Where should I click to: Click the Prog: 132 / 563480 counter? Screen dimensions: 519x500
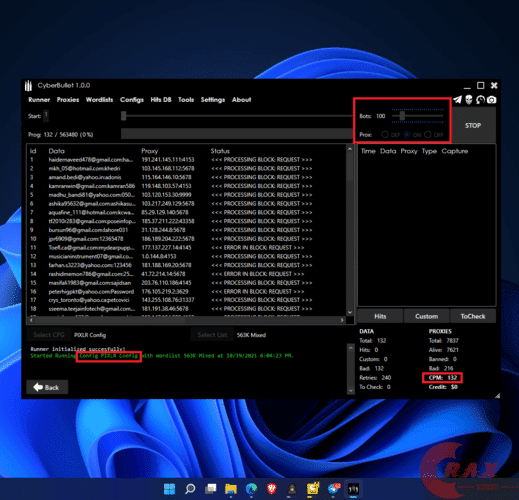(x=61, y=135)
